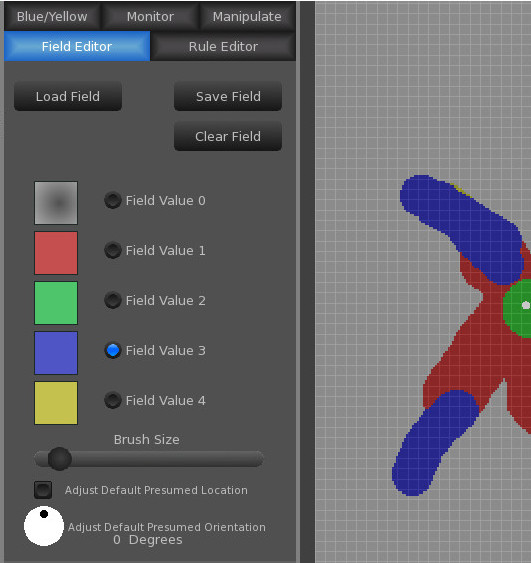Screen dimensions: 531x563
Task: Select the gray Field Value 0 swatch
Action: click(x=56, y=203)
